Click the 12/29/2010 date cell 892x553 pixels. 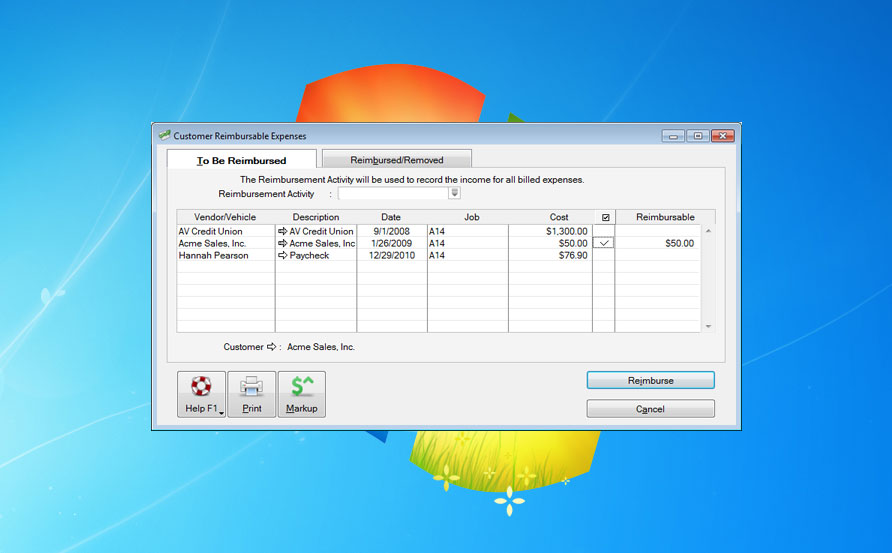(x=391, y=255)
